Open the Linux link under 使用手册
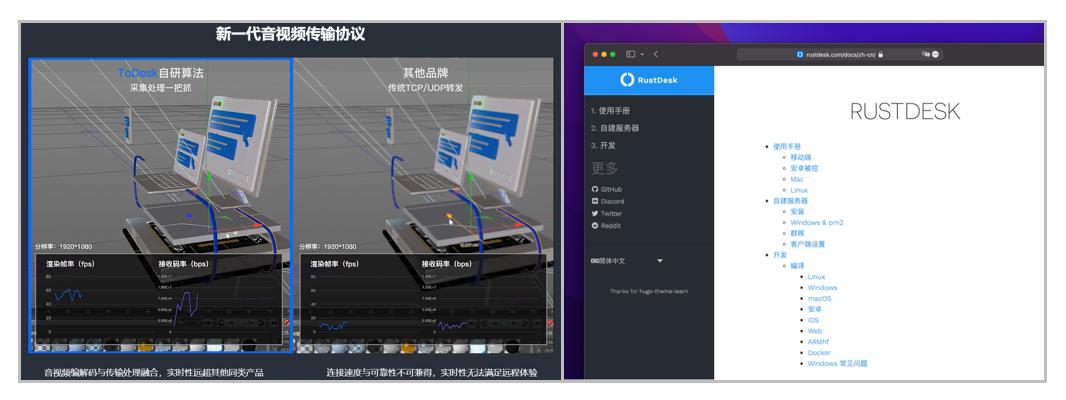 click(799, 190)
